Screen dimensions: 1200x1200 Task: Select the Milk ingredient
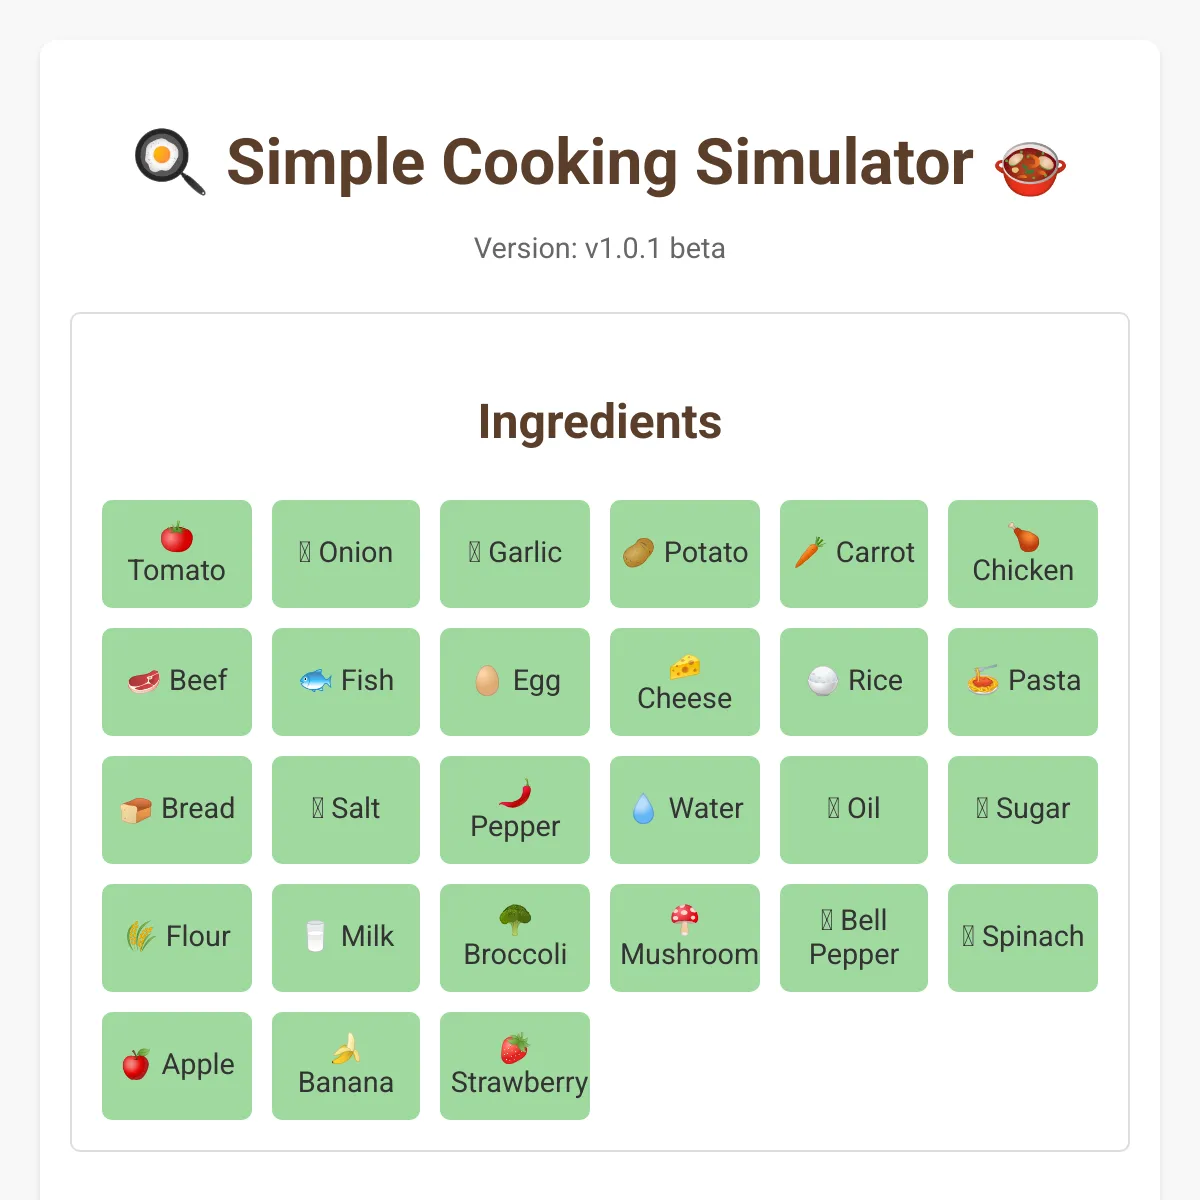point(346,938)
